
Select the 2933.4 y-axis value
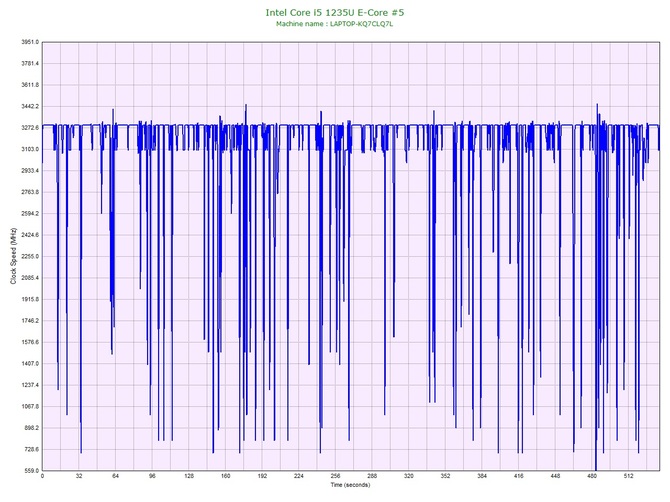point(29,171)
